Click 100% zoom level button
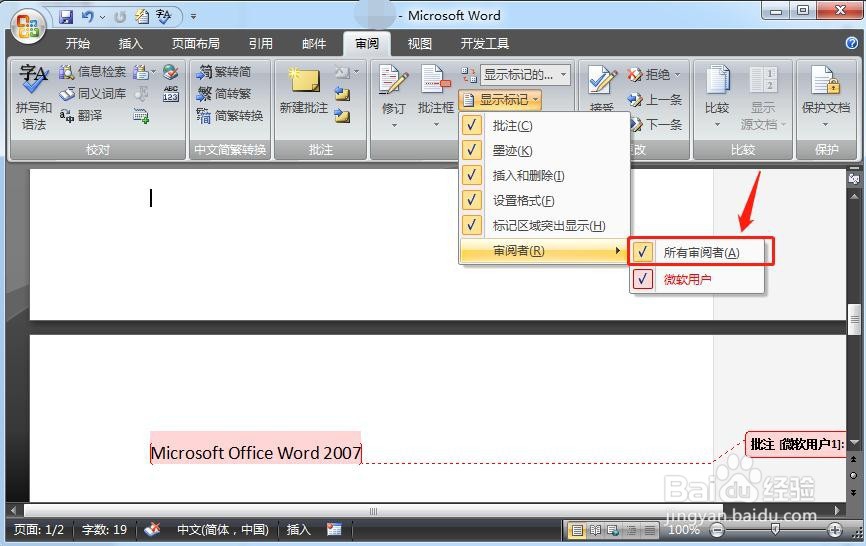The width and height of the screenshot is (866, 546). (684, 530)
